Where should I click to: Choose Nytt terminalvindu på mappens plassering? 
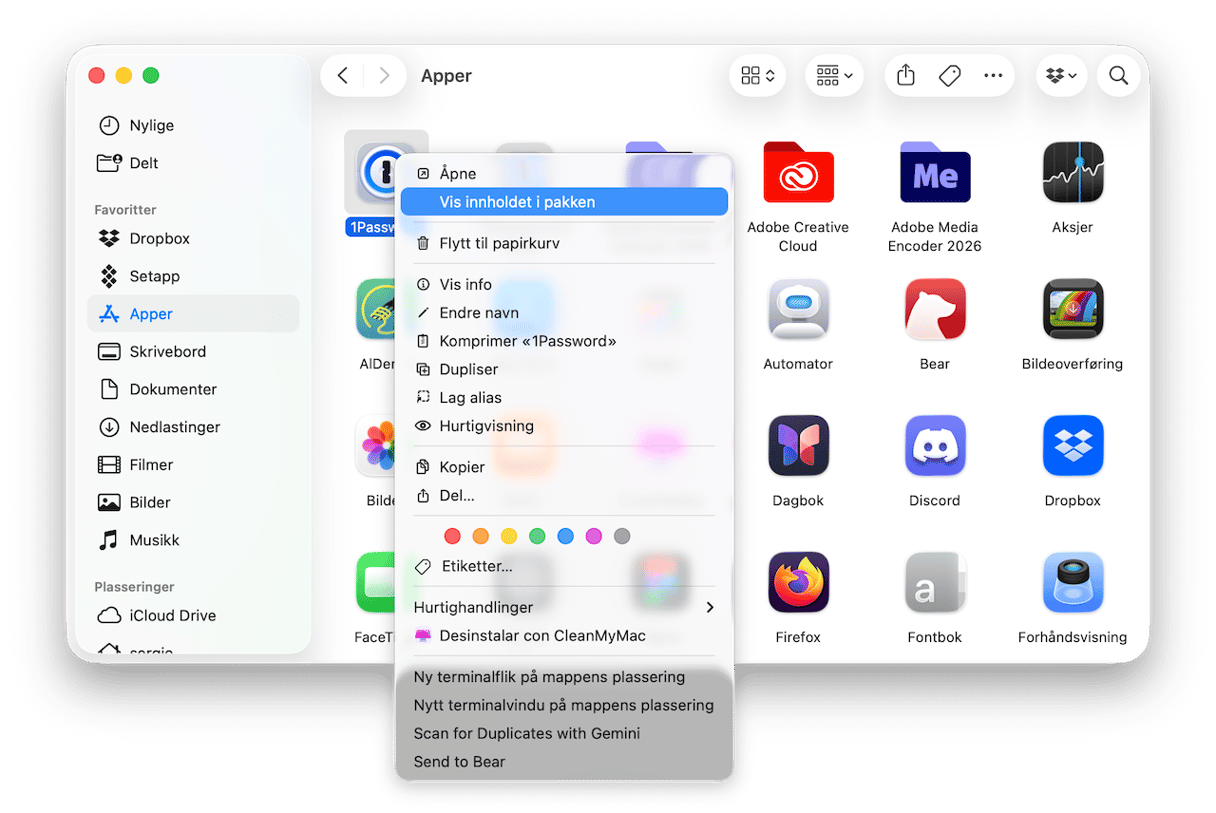click(565, 705)
